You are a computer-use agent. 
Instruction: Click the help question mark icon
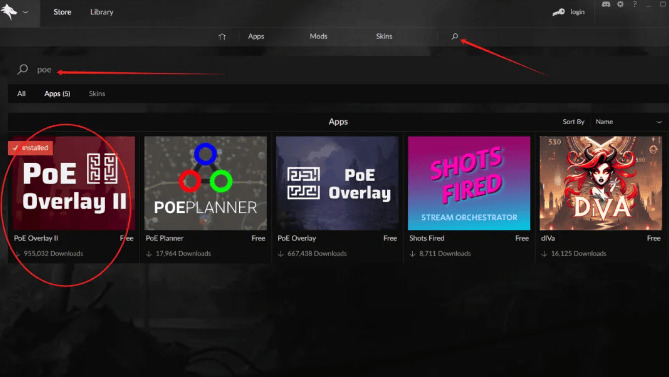(635, 4)
